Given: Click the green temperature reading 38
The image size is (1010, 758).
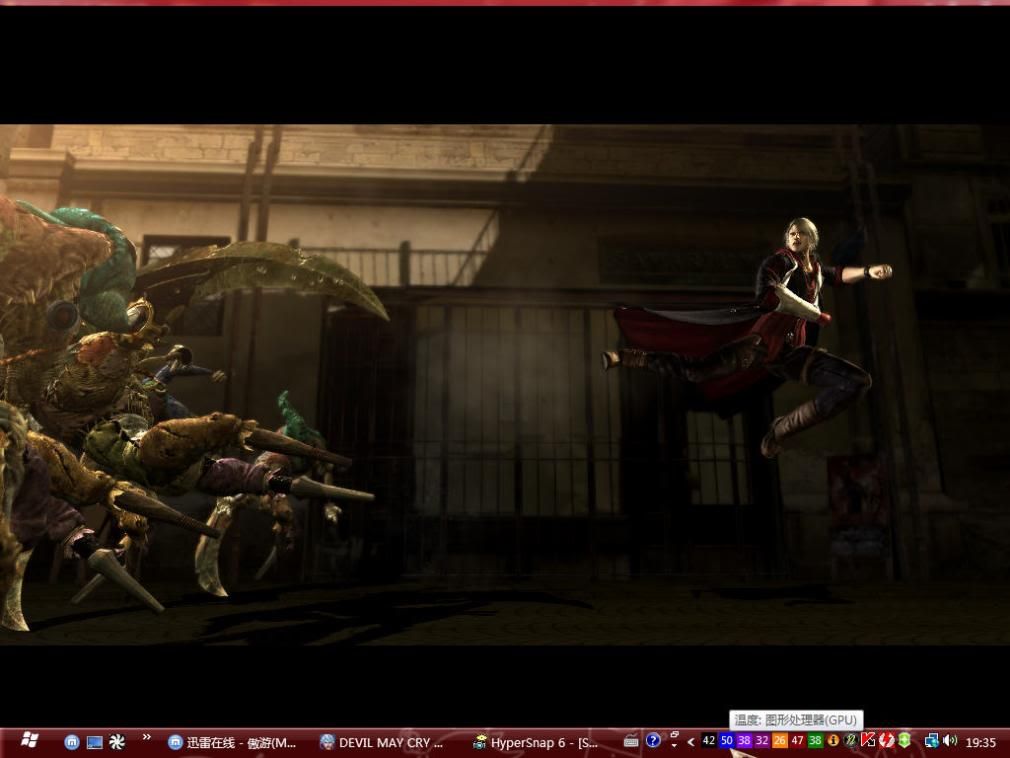Looking at the screenshot, I should (x=815, y=741).
